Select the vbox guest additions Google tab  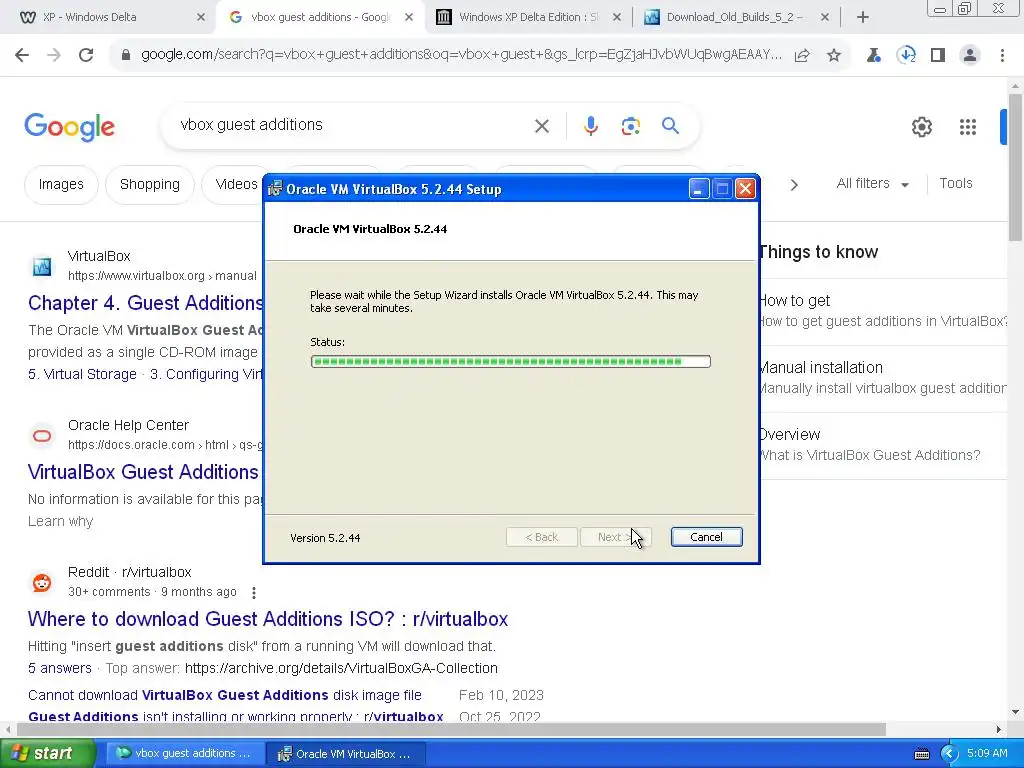(319, 18)
